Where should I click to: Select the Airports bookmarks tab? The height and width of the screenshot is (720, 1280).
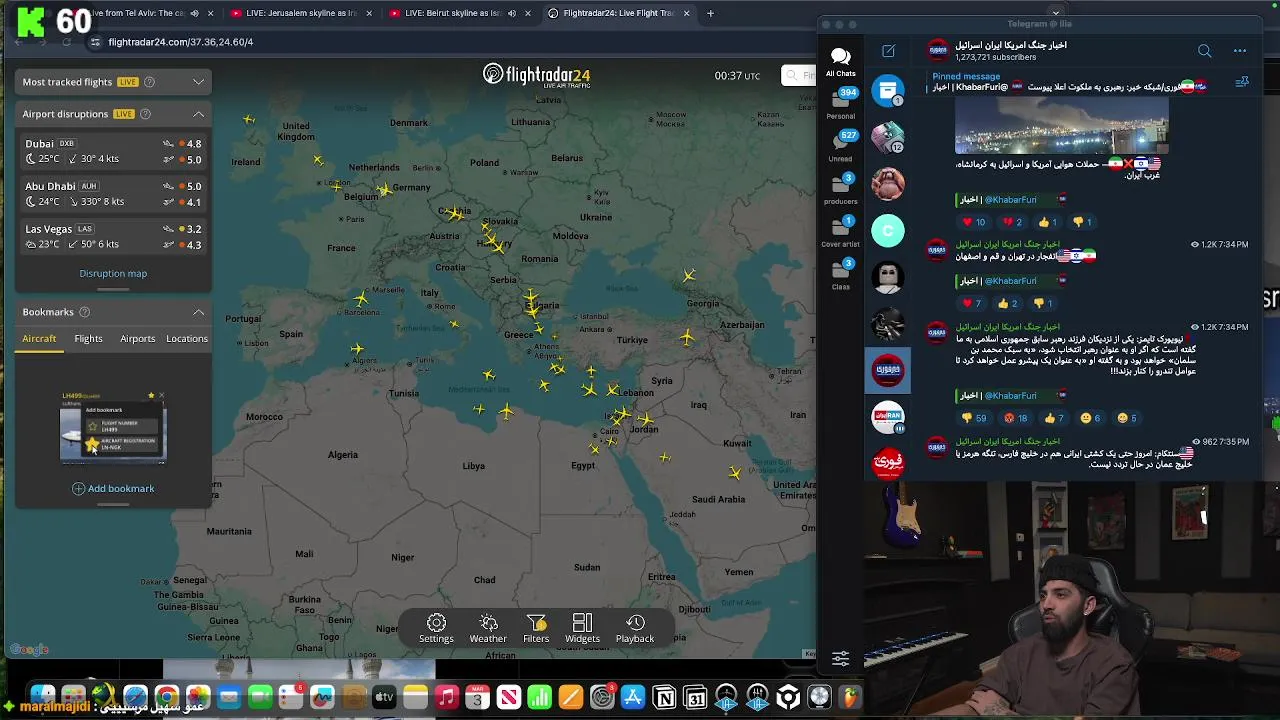(138, 338)
